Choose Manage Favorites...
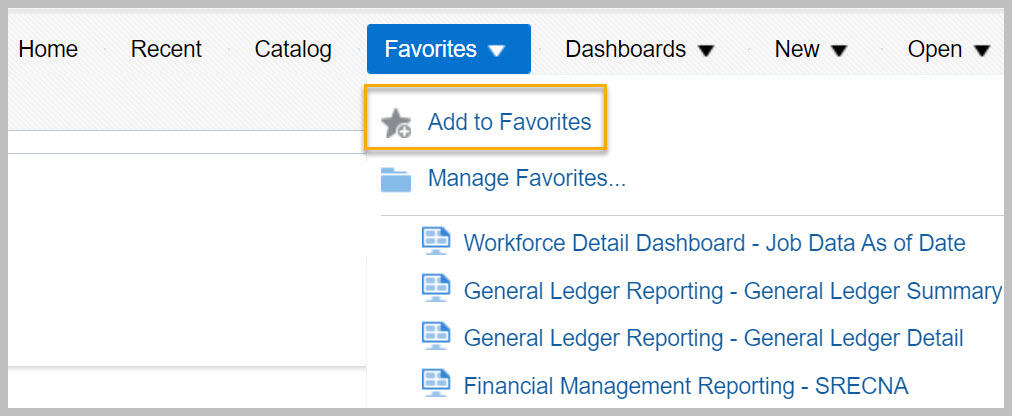The height and width of the screenshot is (416, 1012). tap(527, 178)
